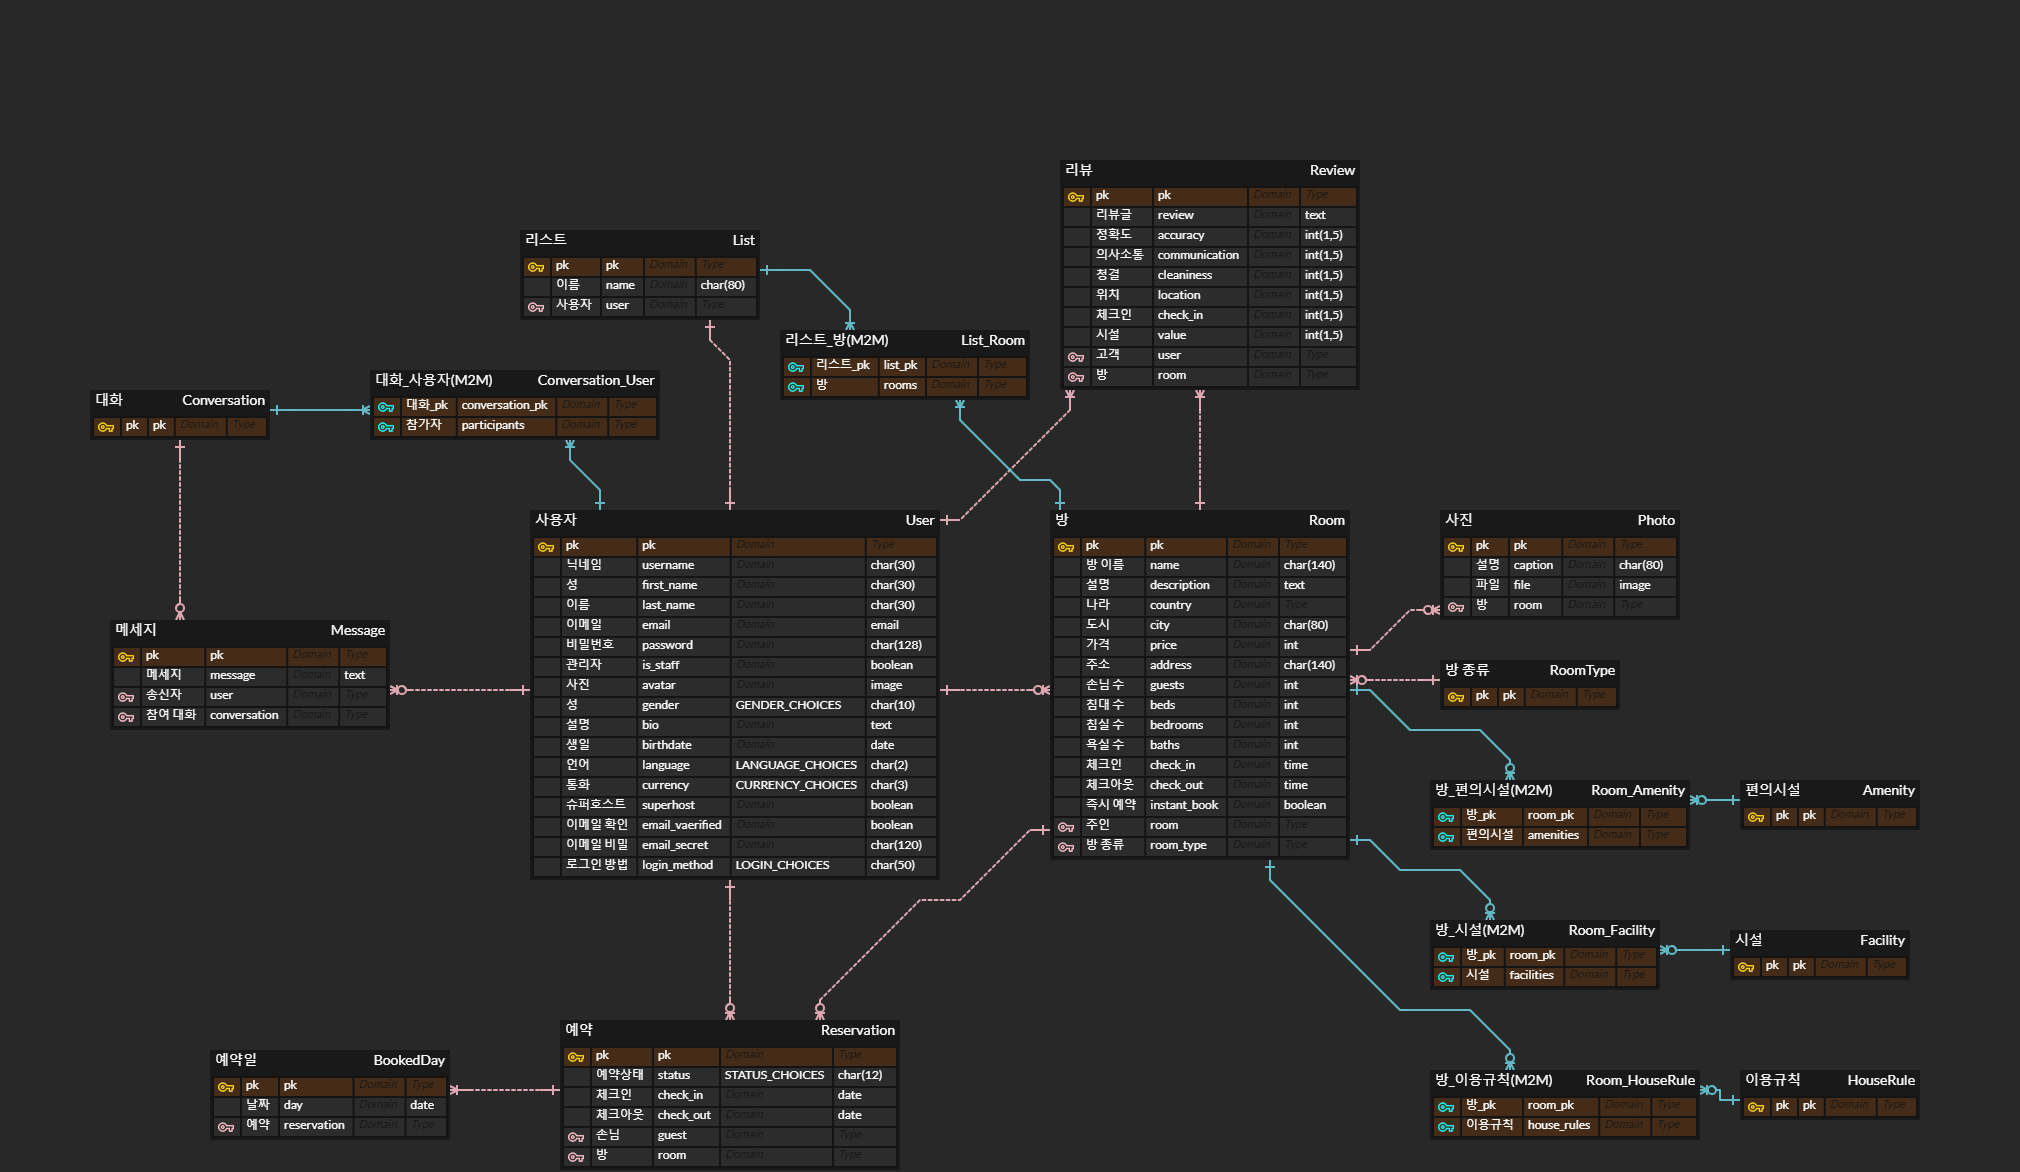2020x1172 pixels.
Task: Click foreign key icon beside 사용자 in List table
Action: [536, 306]
